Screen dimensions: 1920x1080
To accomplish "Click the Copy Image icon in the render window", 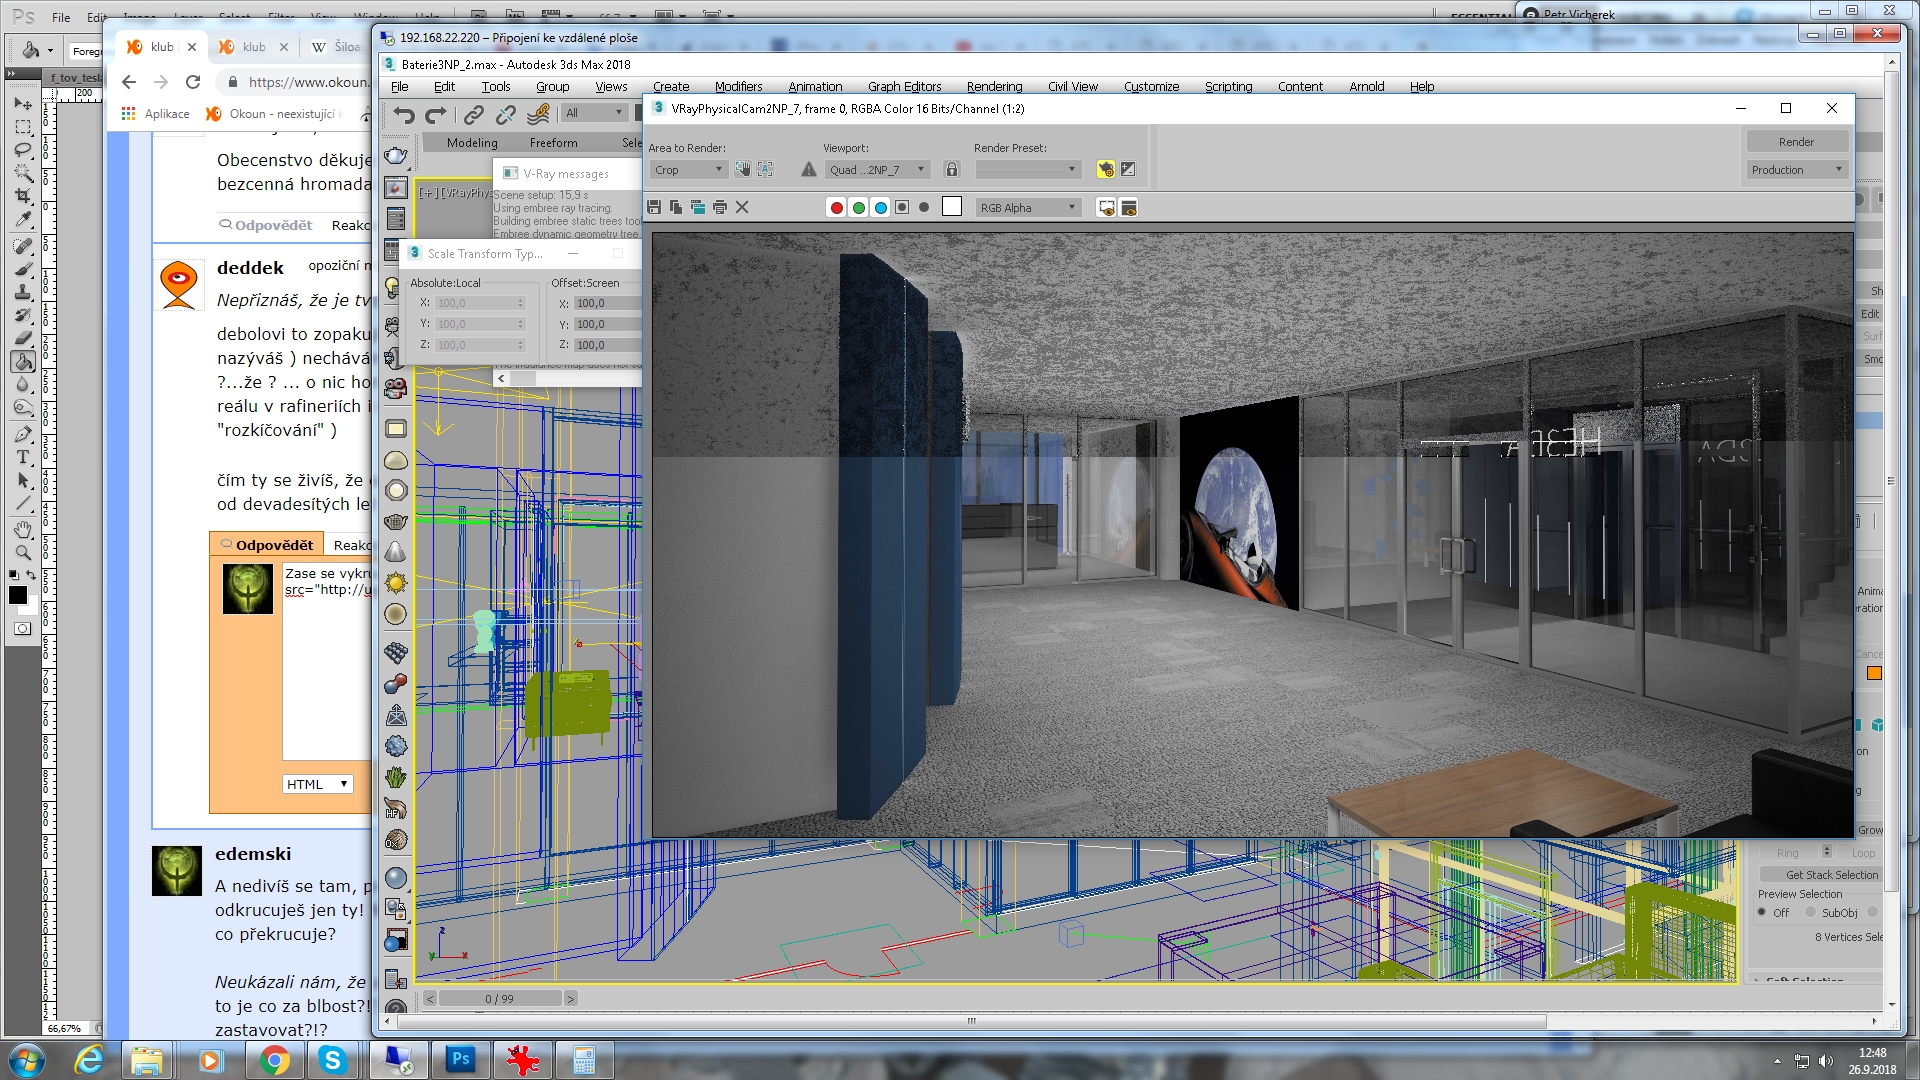I will click(676, 207).
